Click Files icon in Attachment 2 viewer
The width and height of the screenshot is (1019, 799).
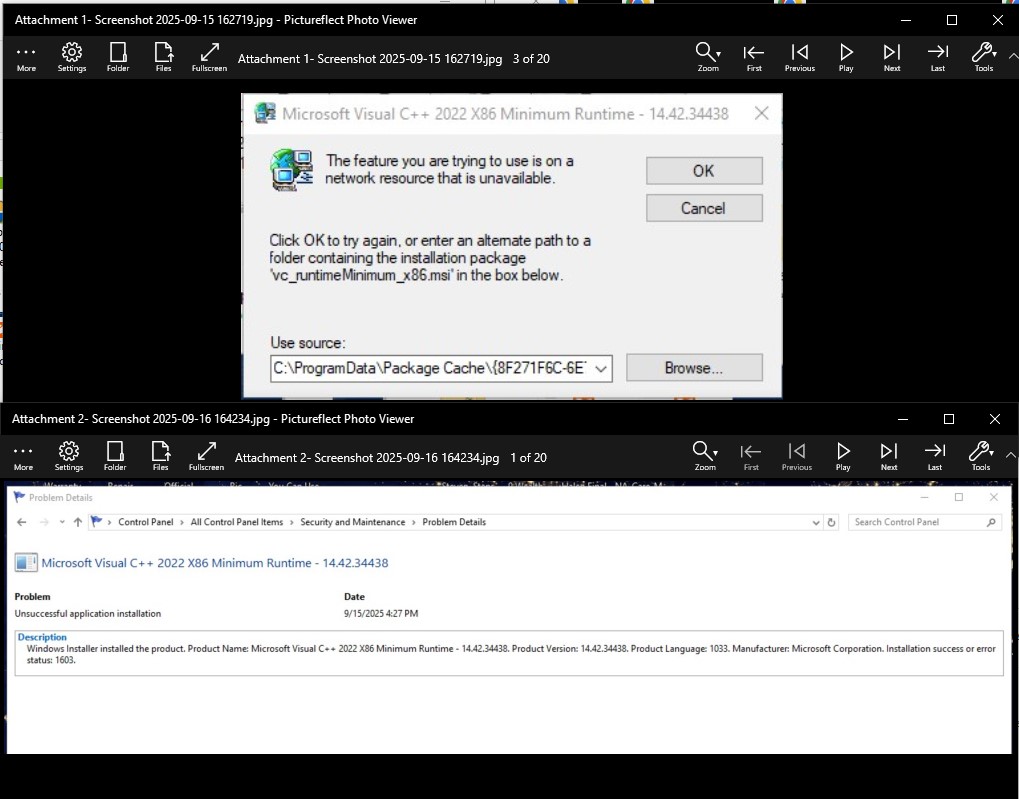(x=161, y=457)
